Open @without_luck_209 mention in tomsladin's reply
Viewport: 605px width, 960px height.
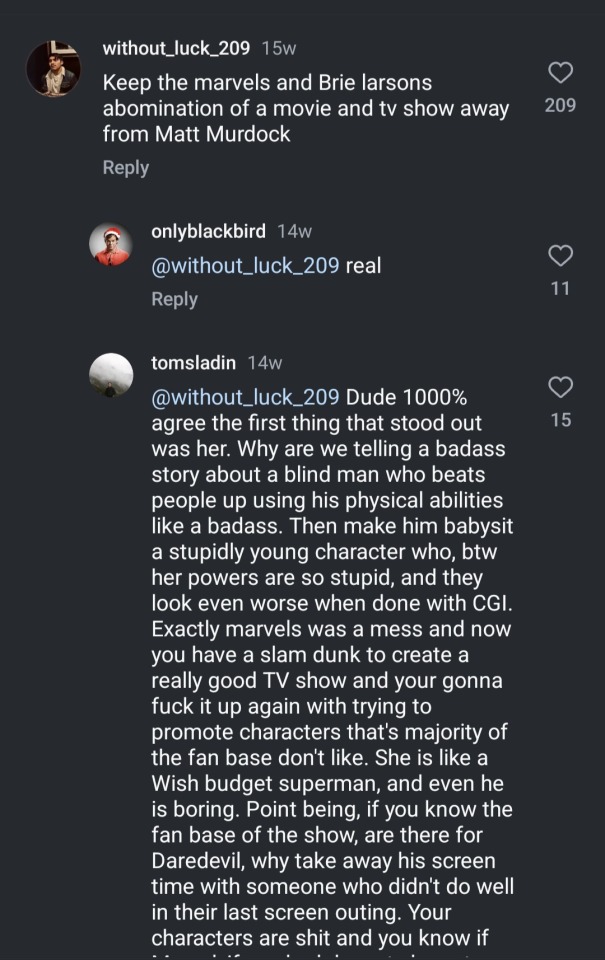pos(245,397)
